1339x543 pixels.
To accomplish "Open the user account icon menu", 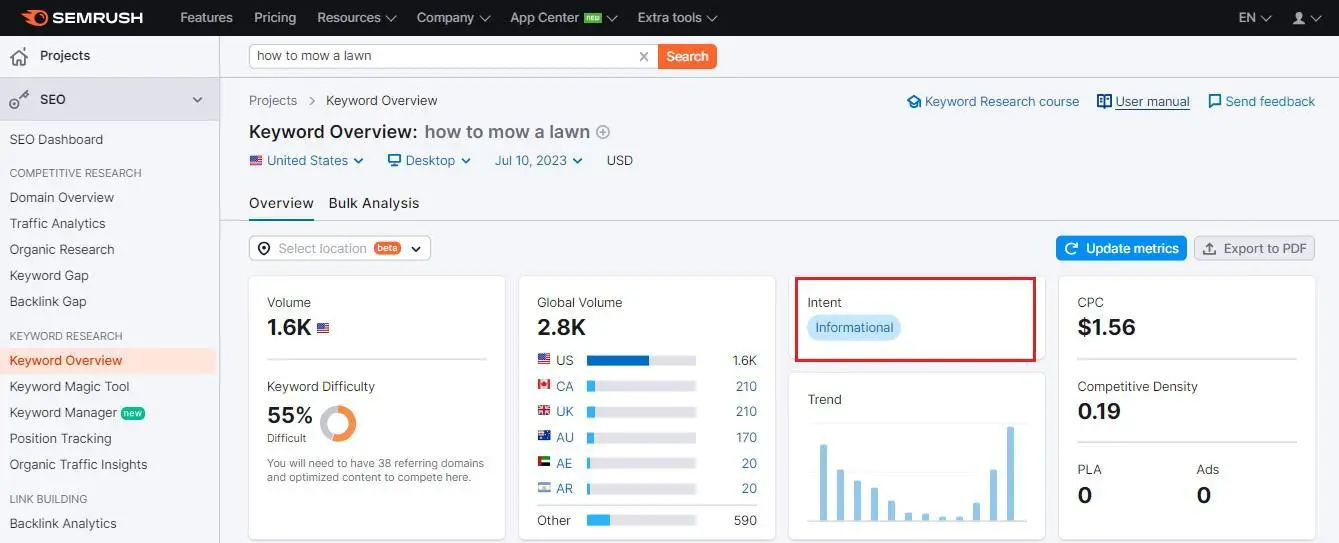I will [1306, 18].
